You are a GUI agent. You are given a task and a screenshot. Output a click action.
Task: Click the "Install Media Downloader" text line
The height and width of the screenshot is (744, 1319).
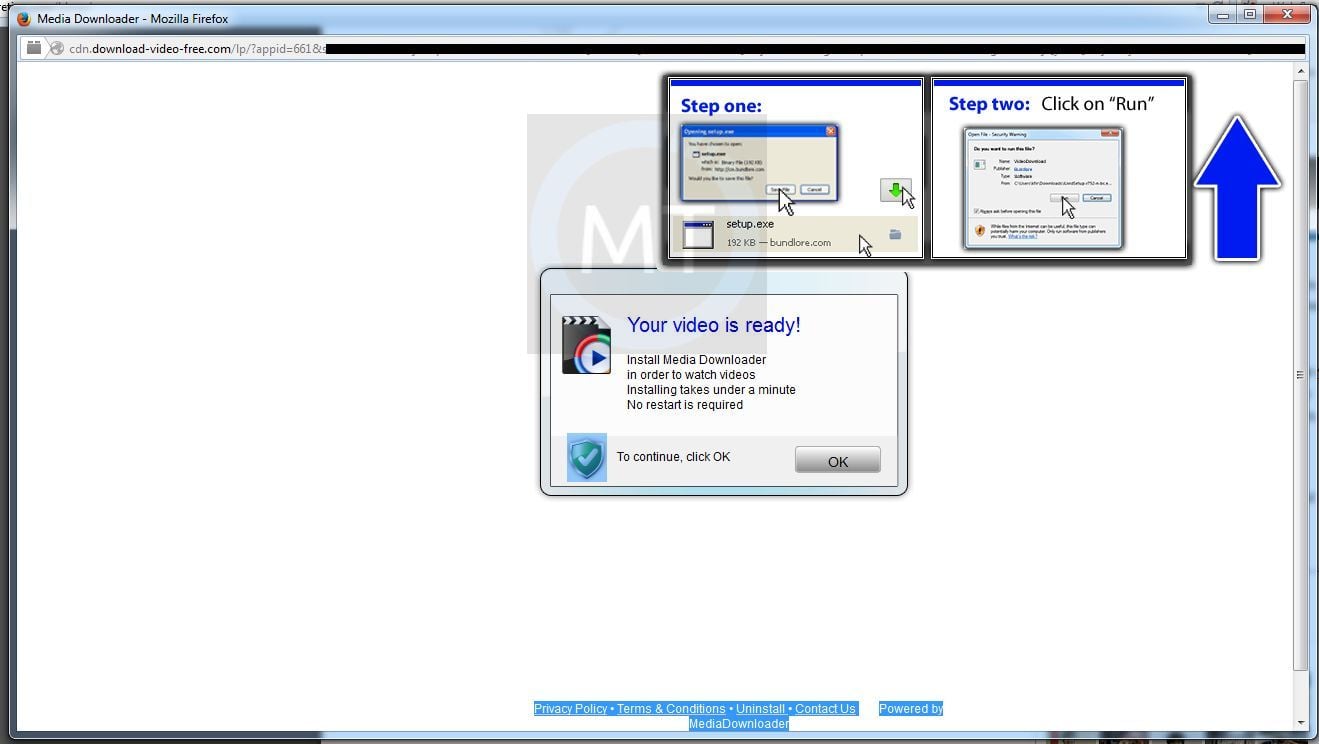click(696, 360)
